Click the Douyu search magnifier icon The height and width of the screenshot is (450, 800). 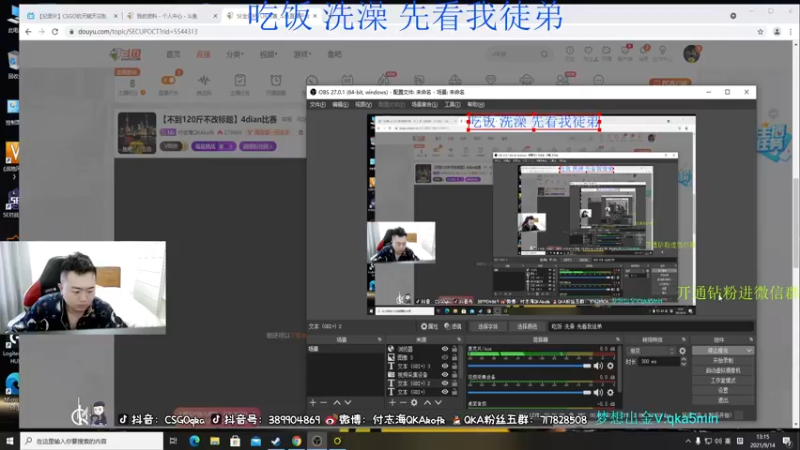544,54
